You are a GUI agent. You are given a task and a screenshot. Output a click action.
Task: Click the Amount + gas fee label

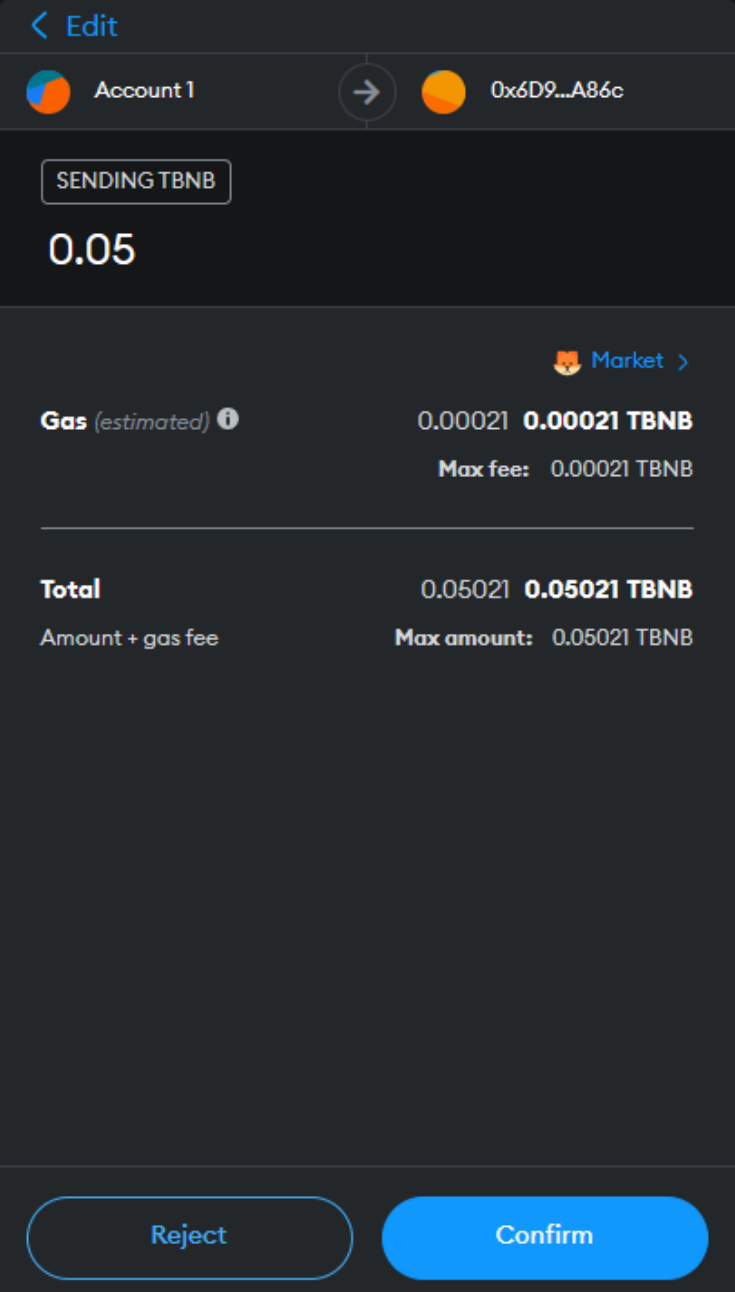[129, 637]
